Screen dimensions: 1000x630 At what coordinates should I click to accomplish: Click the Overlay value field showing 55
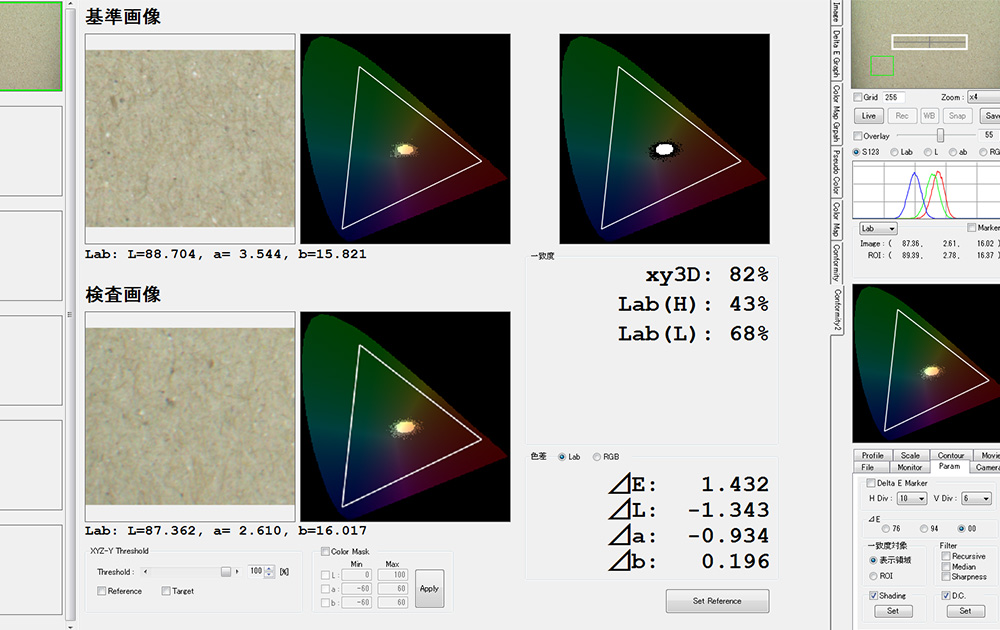pos(989,135)
